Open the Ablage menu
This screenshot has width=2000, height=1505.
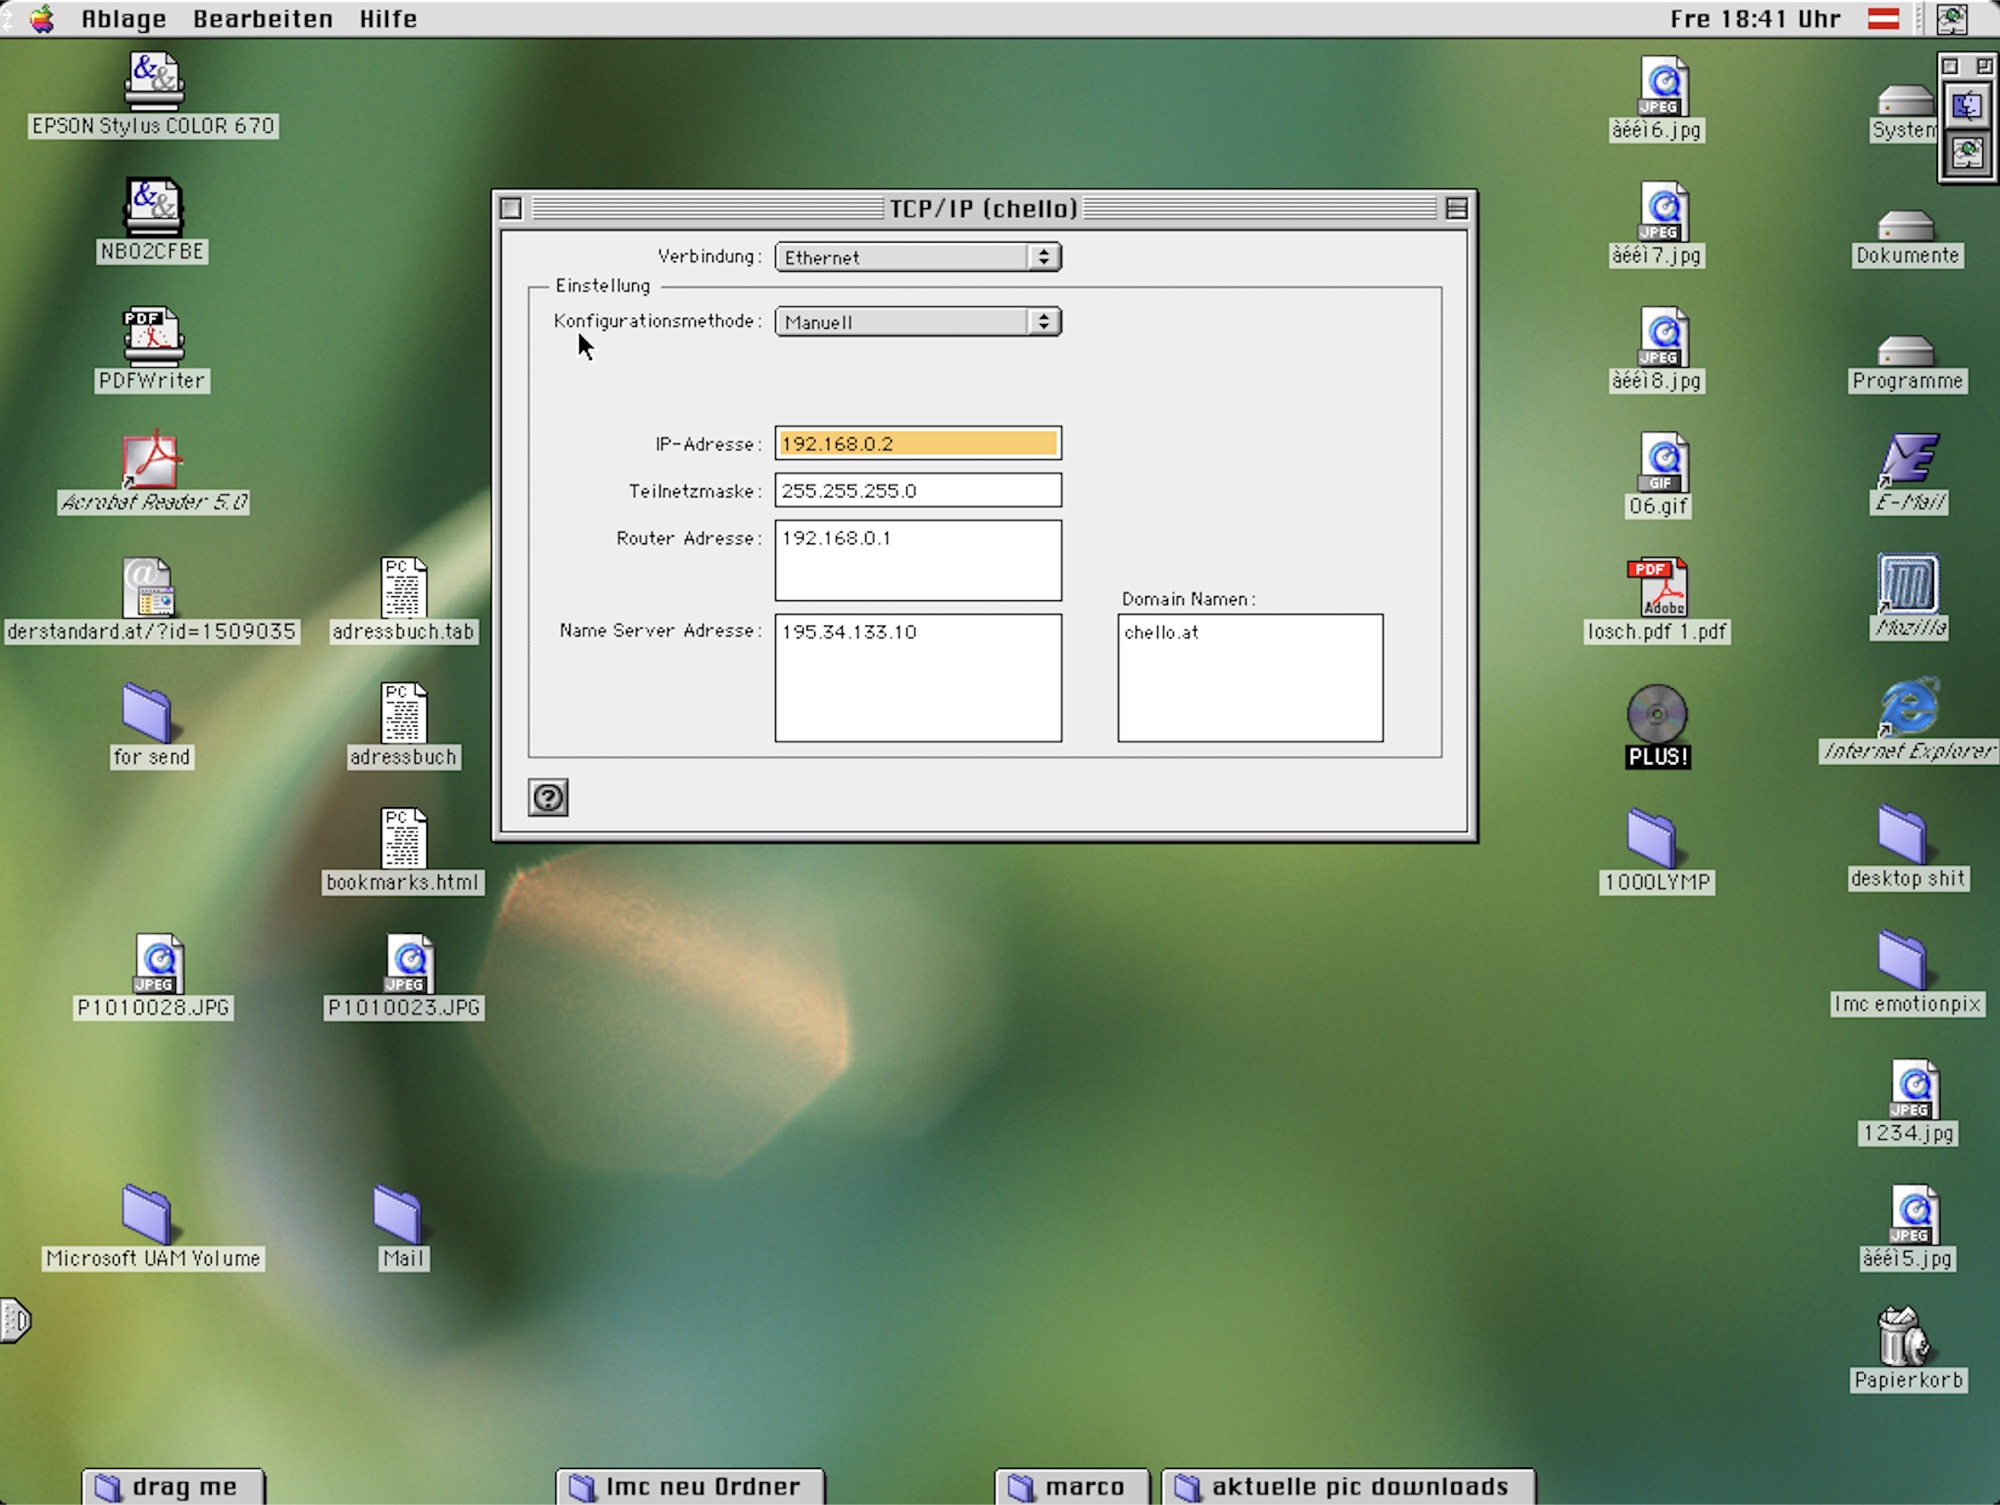click(x=123, y=19)
